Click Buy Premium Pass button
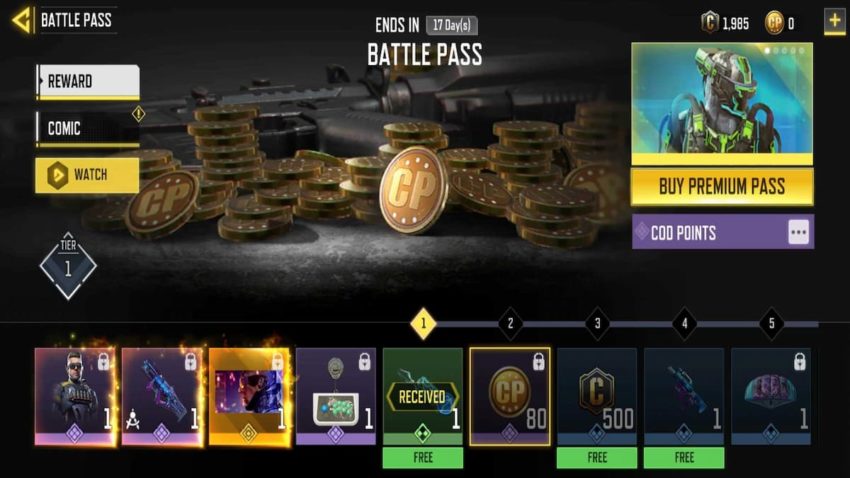Image resolution: width=850 pixels, height=478 pixels. pos(722,187)
